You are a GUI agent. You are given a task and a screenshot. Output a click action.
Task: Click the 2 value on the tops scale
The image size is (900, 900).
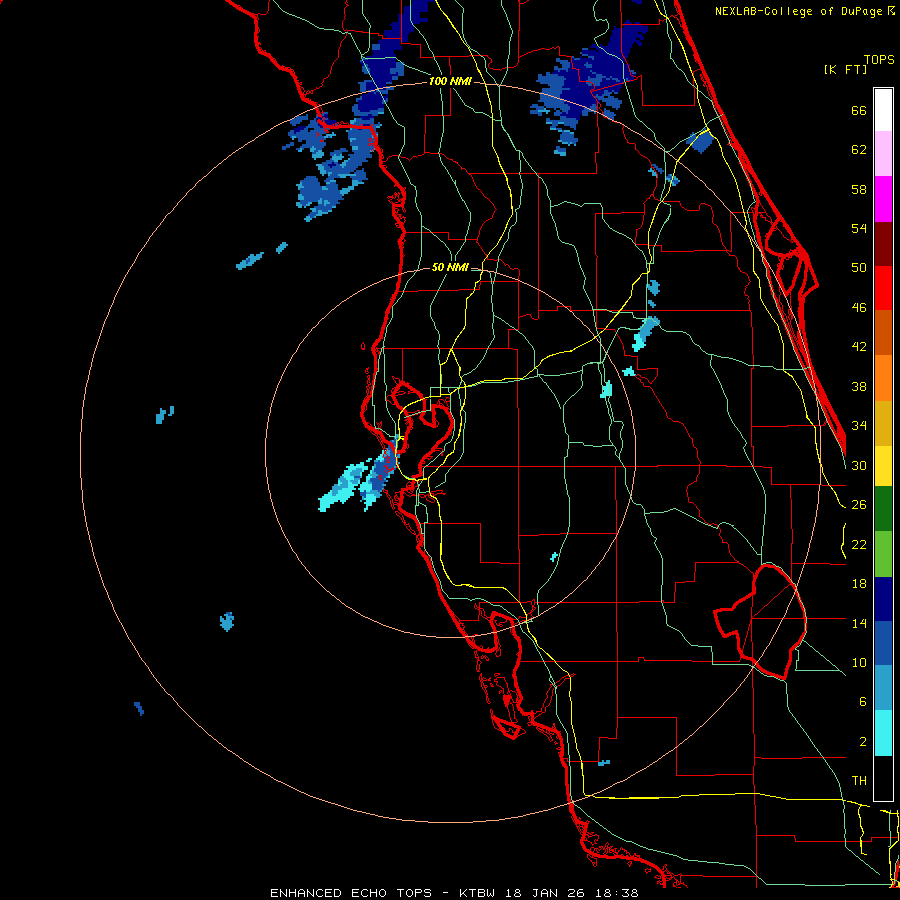pyautogui.click(x=863, y=742)
